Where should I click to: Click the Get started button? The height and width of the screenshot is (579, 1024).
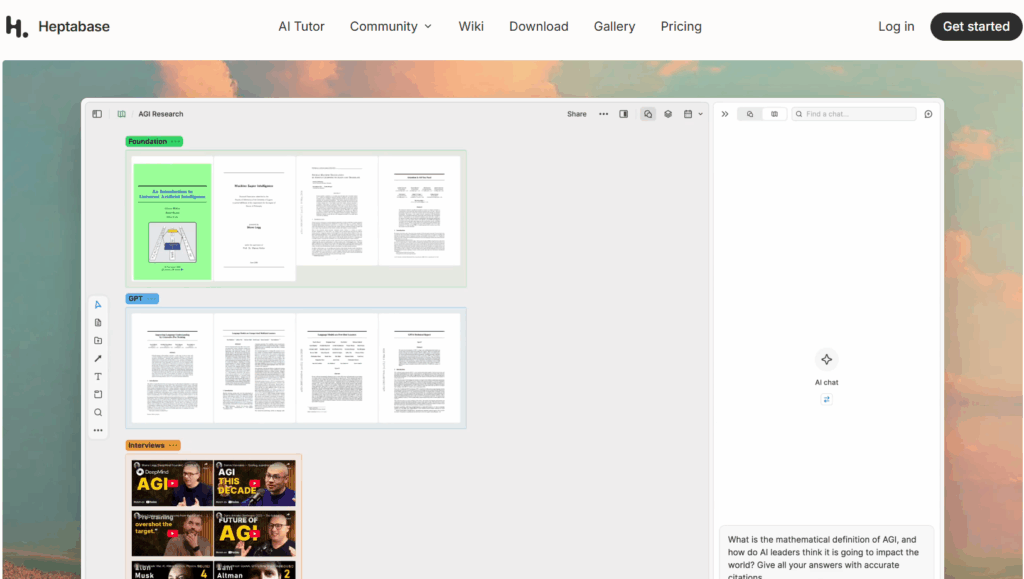click(x=976, y=27)
